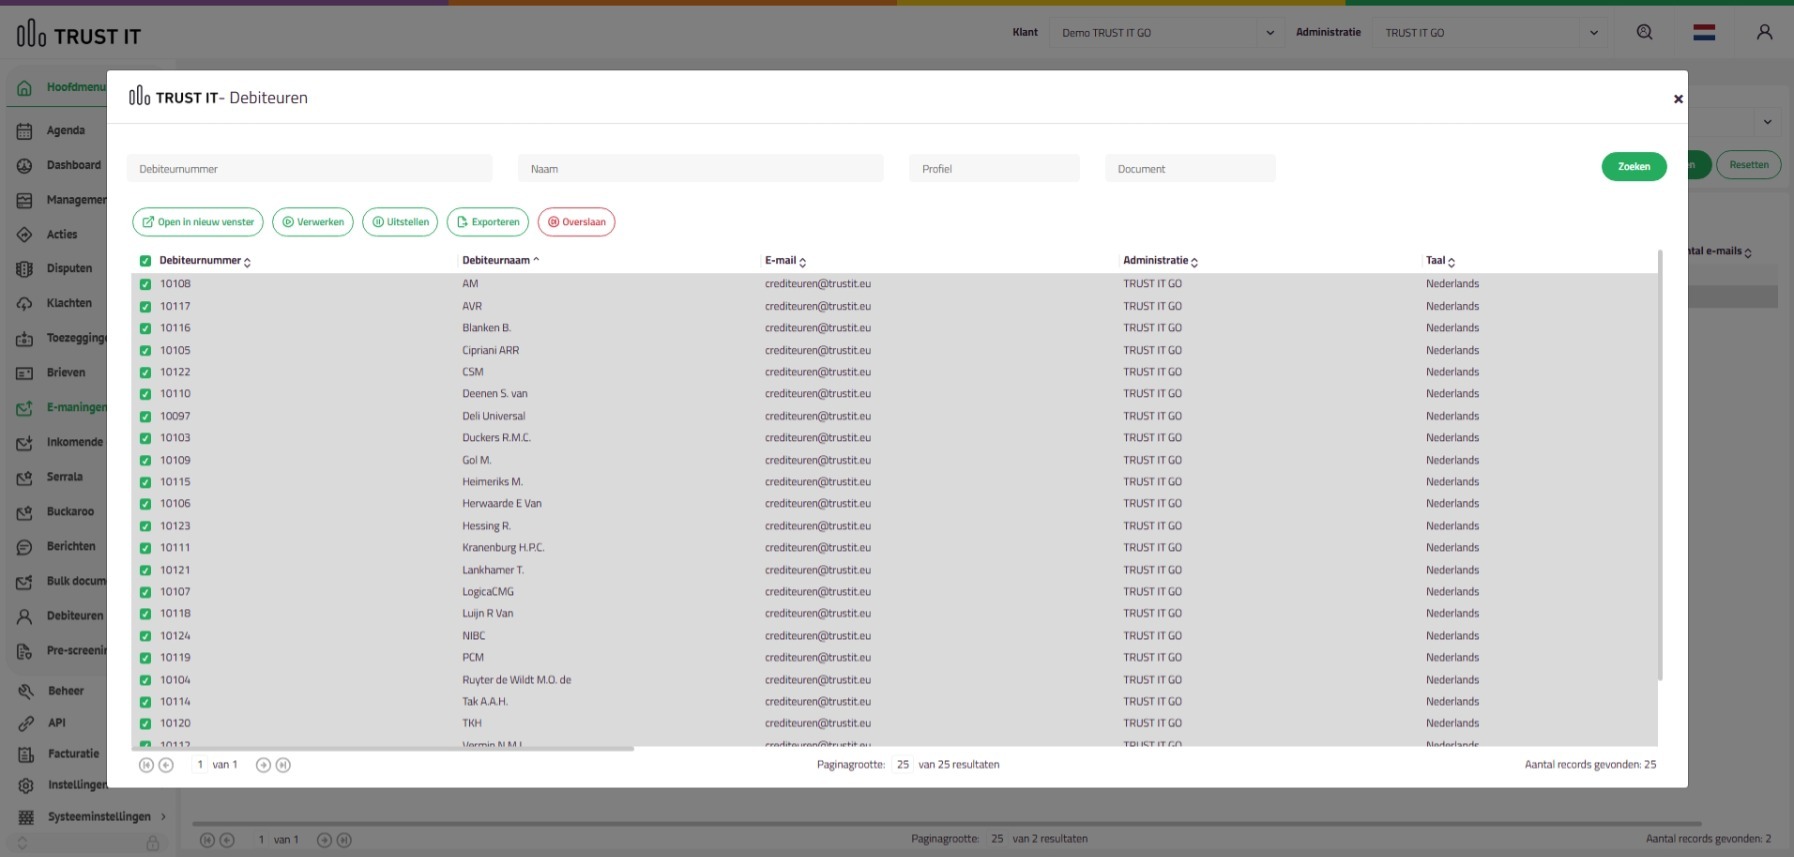This screenshot has height=857, width=1794.
Task: Click the Brieven sidebar icon
Action: pos(25,373)
